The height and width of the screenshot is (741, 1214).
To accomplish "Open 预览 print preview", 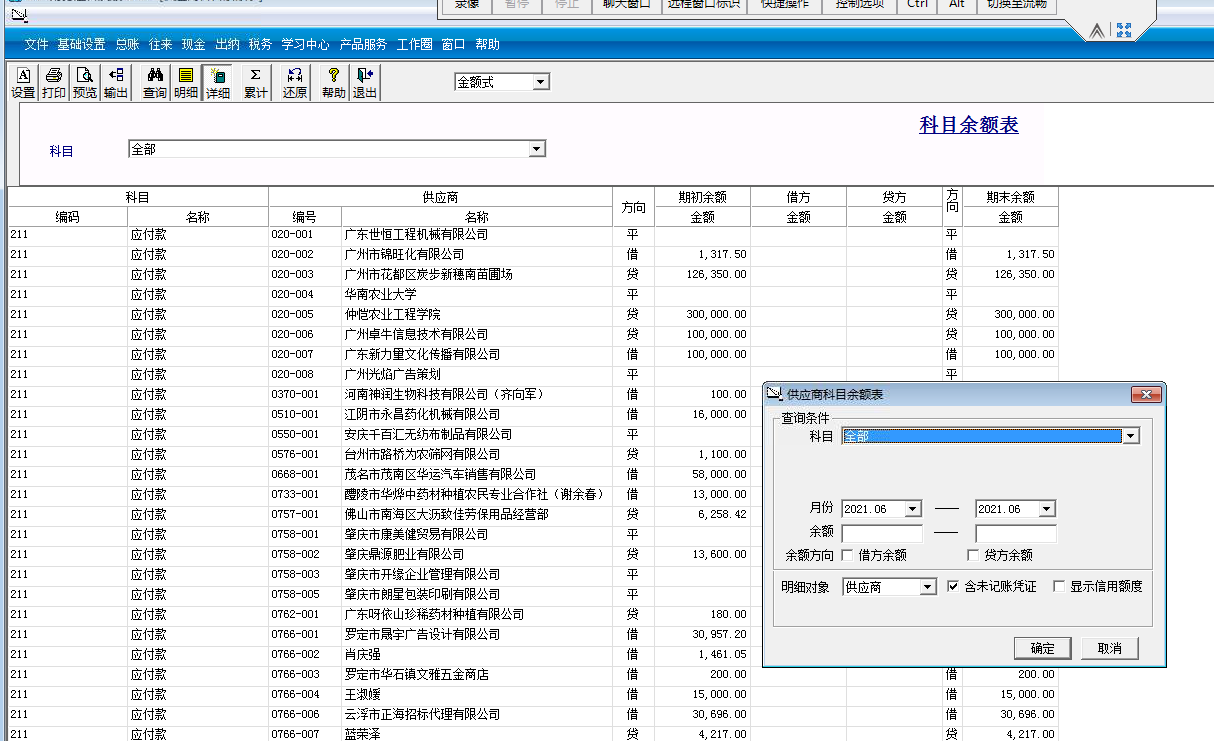I will click(85, 83).
